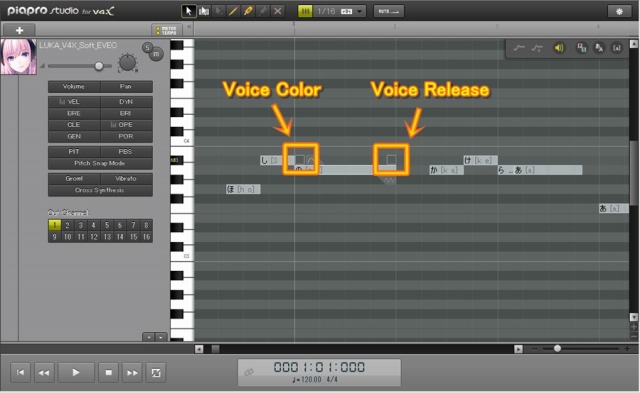Toggle the yellow speaker note audition icon

click(559, 48)
